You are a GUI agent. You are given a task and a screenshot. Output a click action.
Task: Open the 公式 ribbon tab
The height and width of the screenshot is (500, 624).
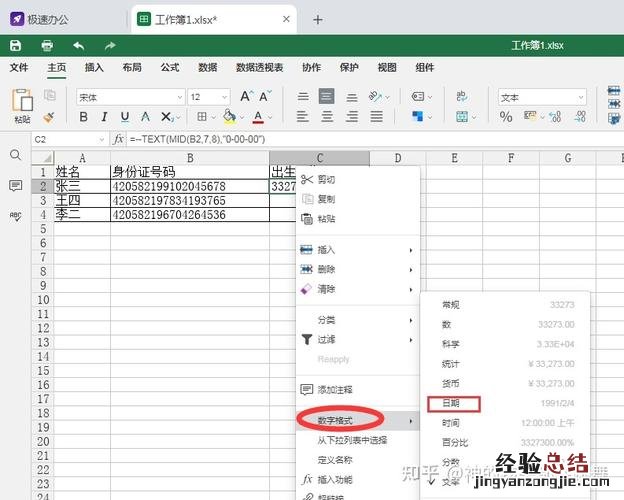click(x=170, y=67)
